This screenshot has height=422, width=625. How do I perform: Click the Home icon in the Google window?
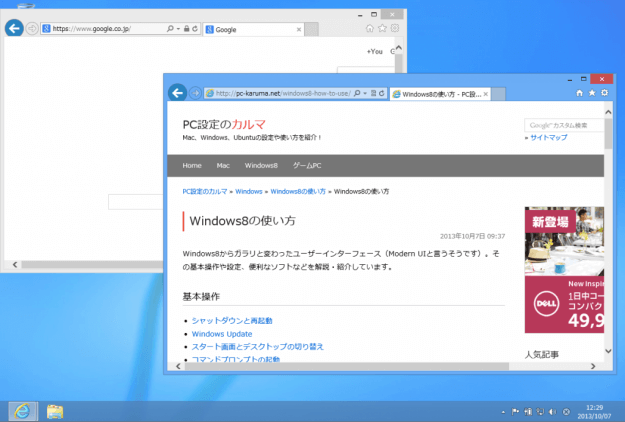click(x=369, y=28)
